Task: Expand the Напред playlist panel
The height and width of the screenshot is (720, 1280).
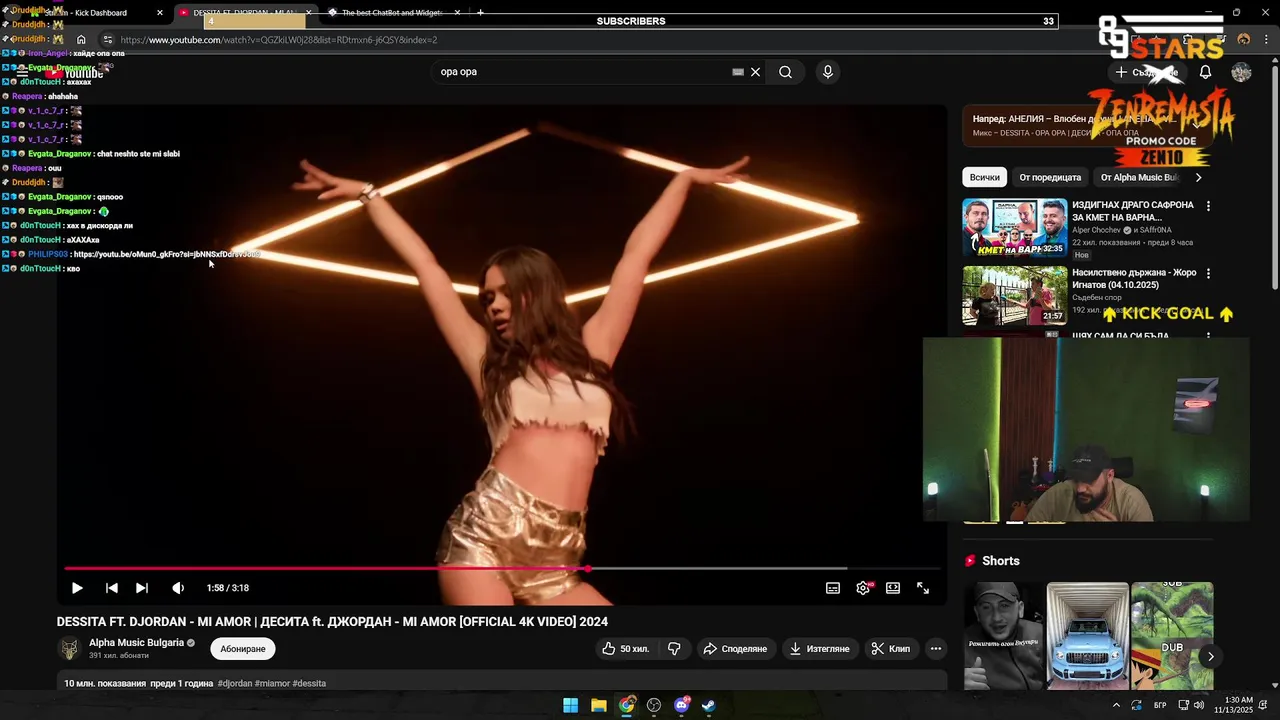Action: coord(1197,125)
